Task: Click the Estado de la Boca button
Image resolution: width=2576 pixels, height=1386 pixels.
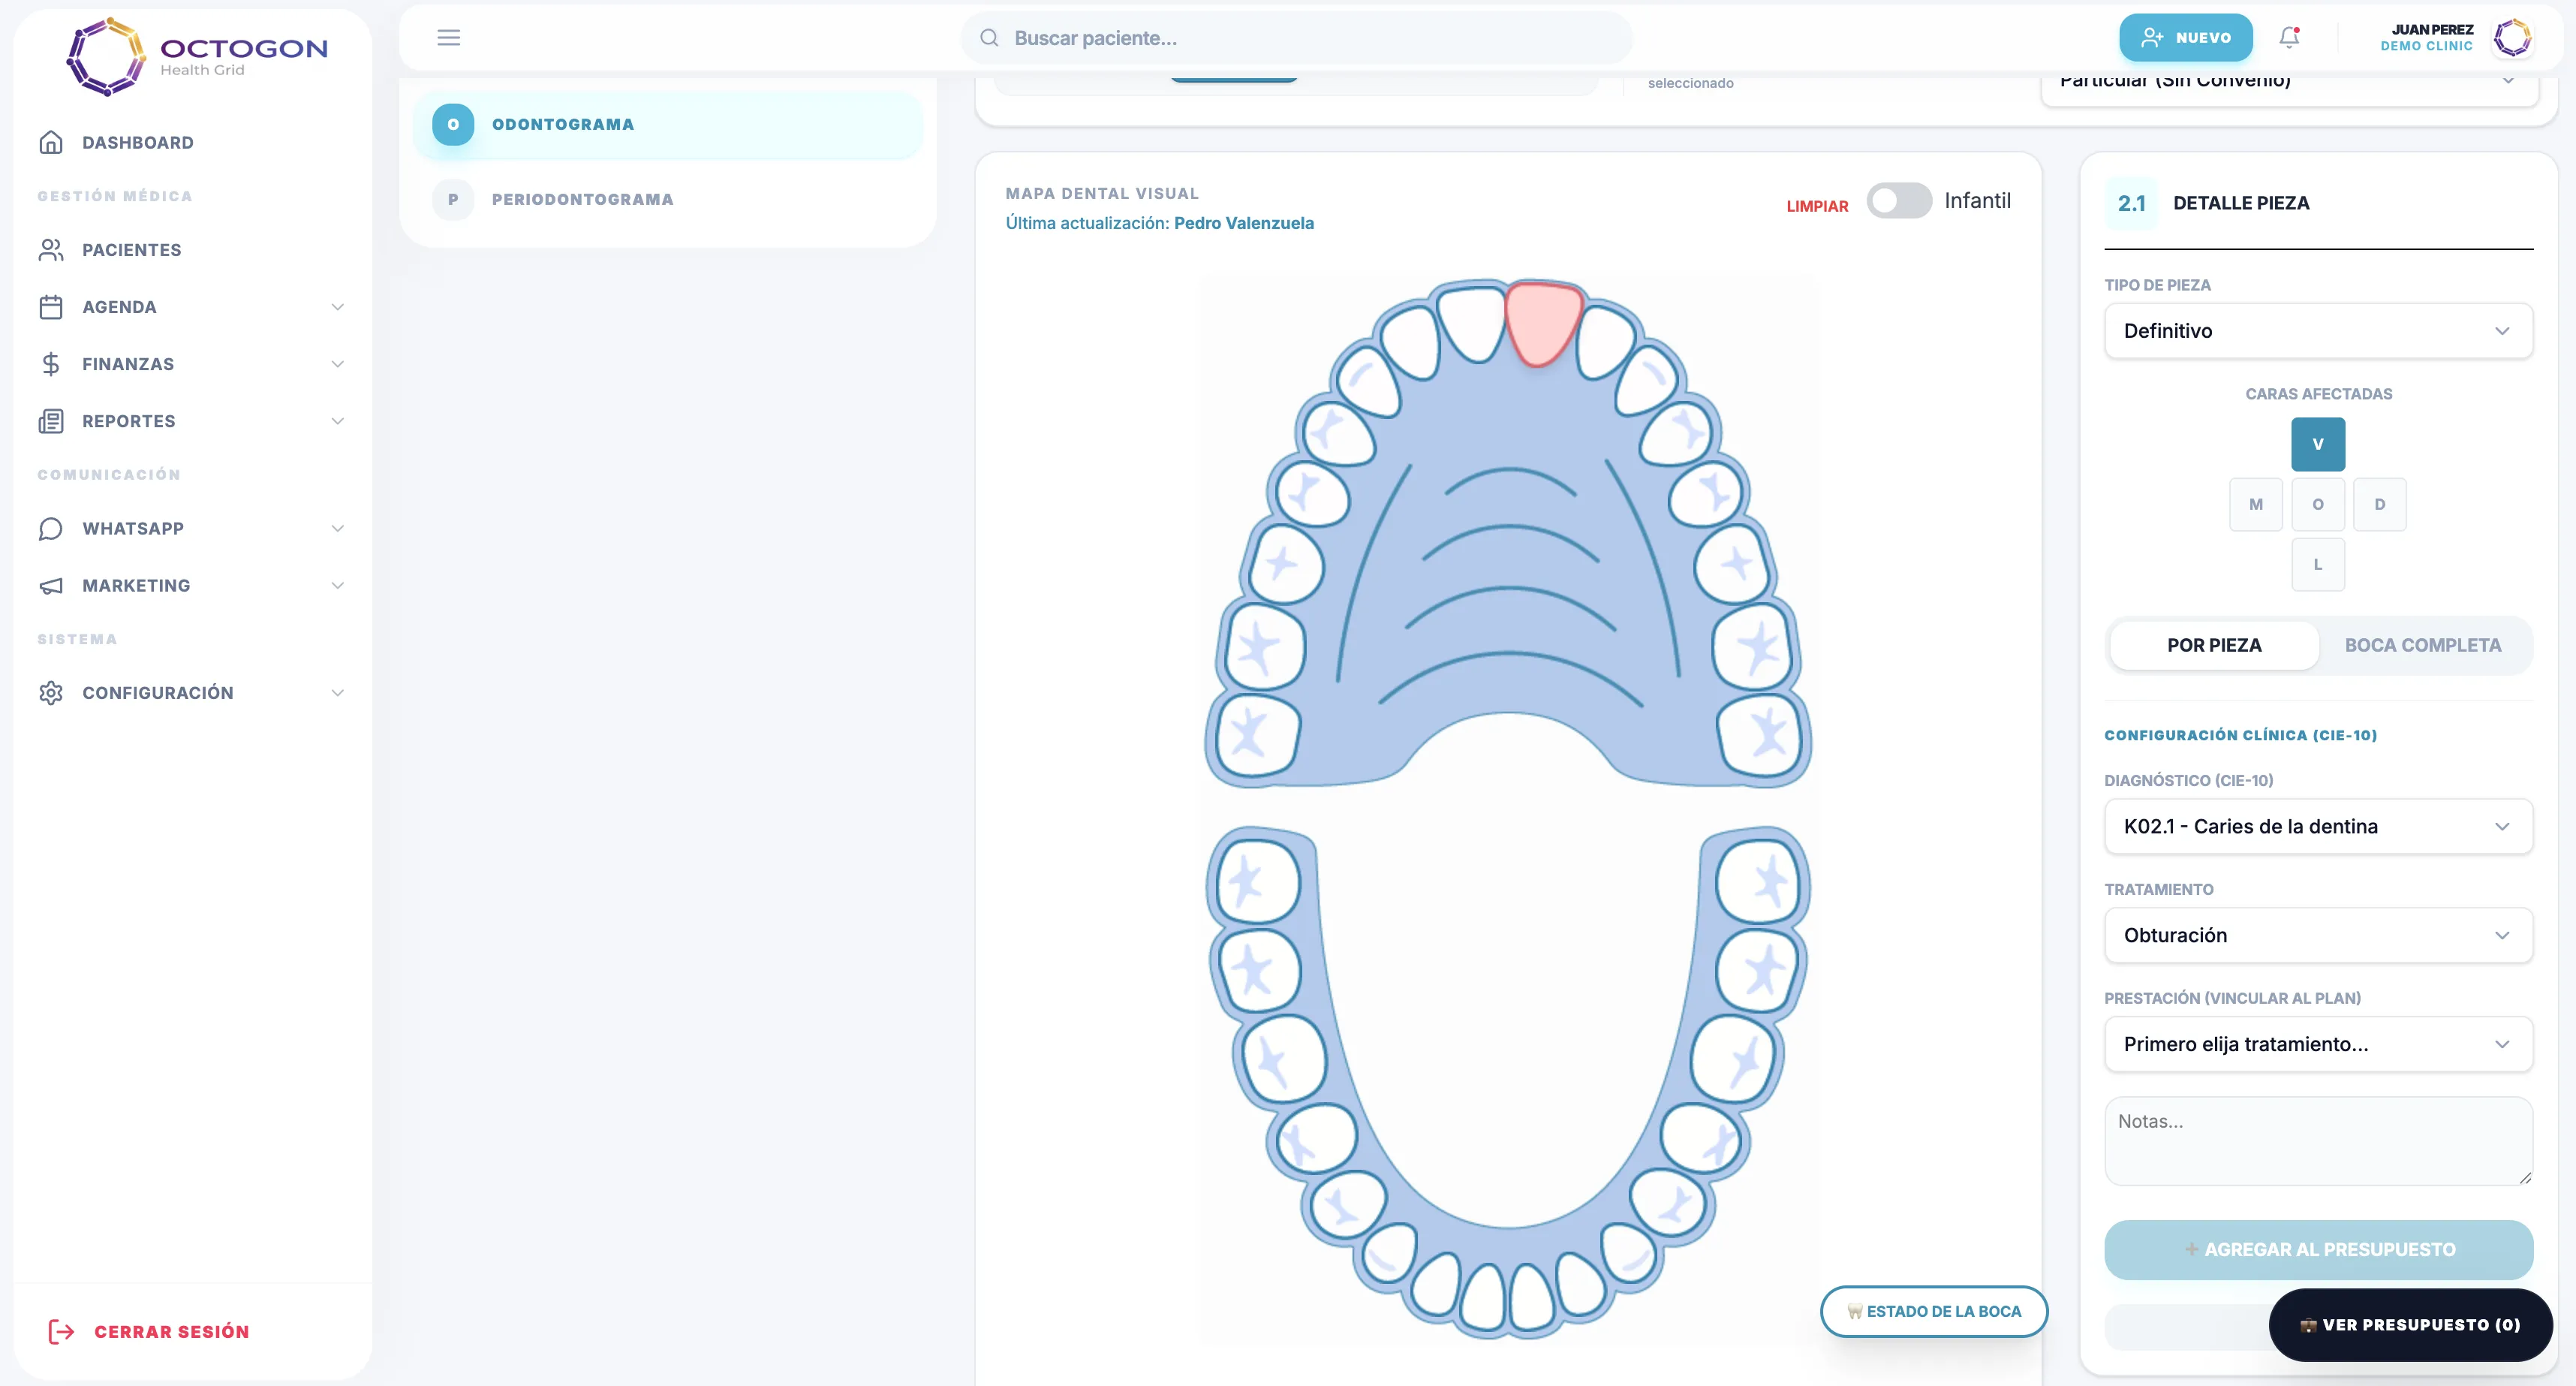Action: point(1934,1311)
